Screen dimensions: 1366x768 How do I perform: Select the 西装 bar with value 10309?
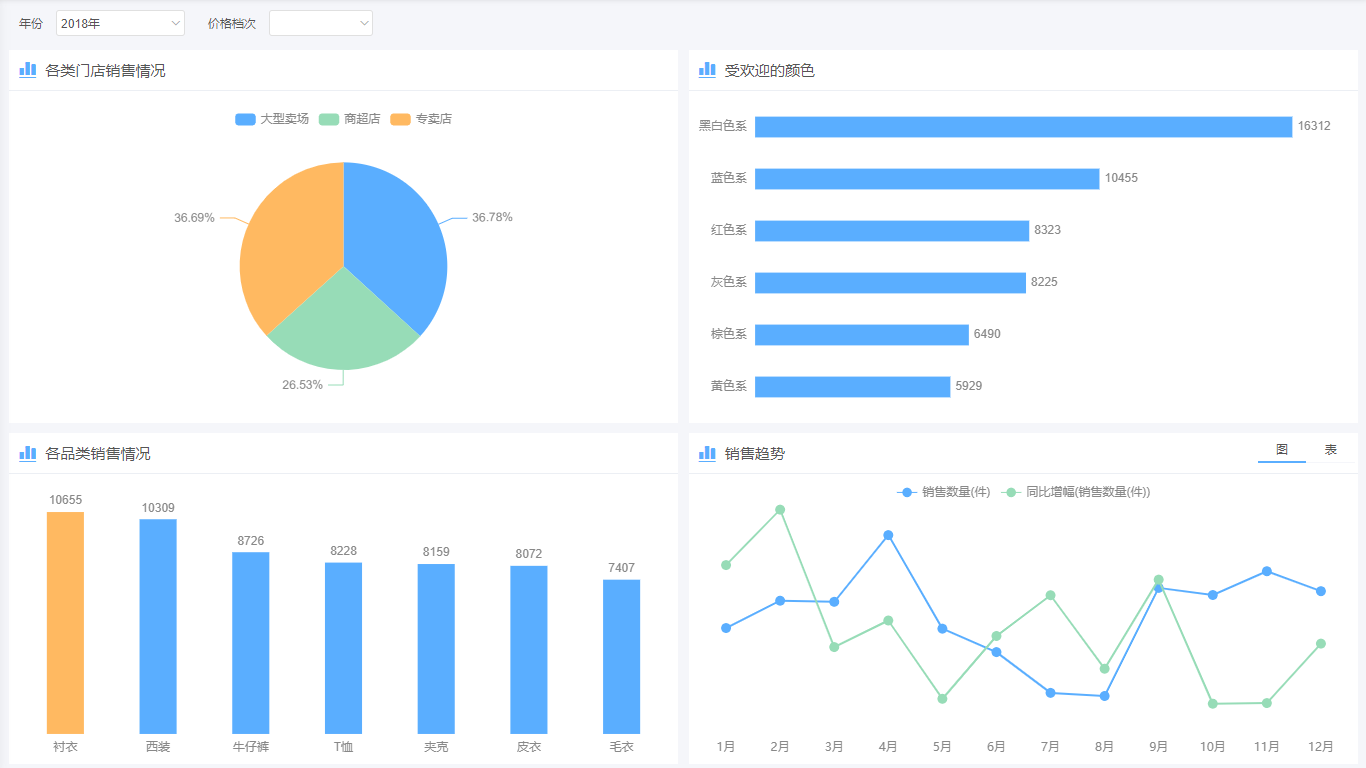pos(158,626)
